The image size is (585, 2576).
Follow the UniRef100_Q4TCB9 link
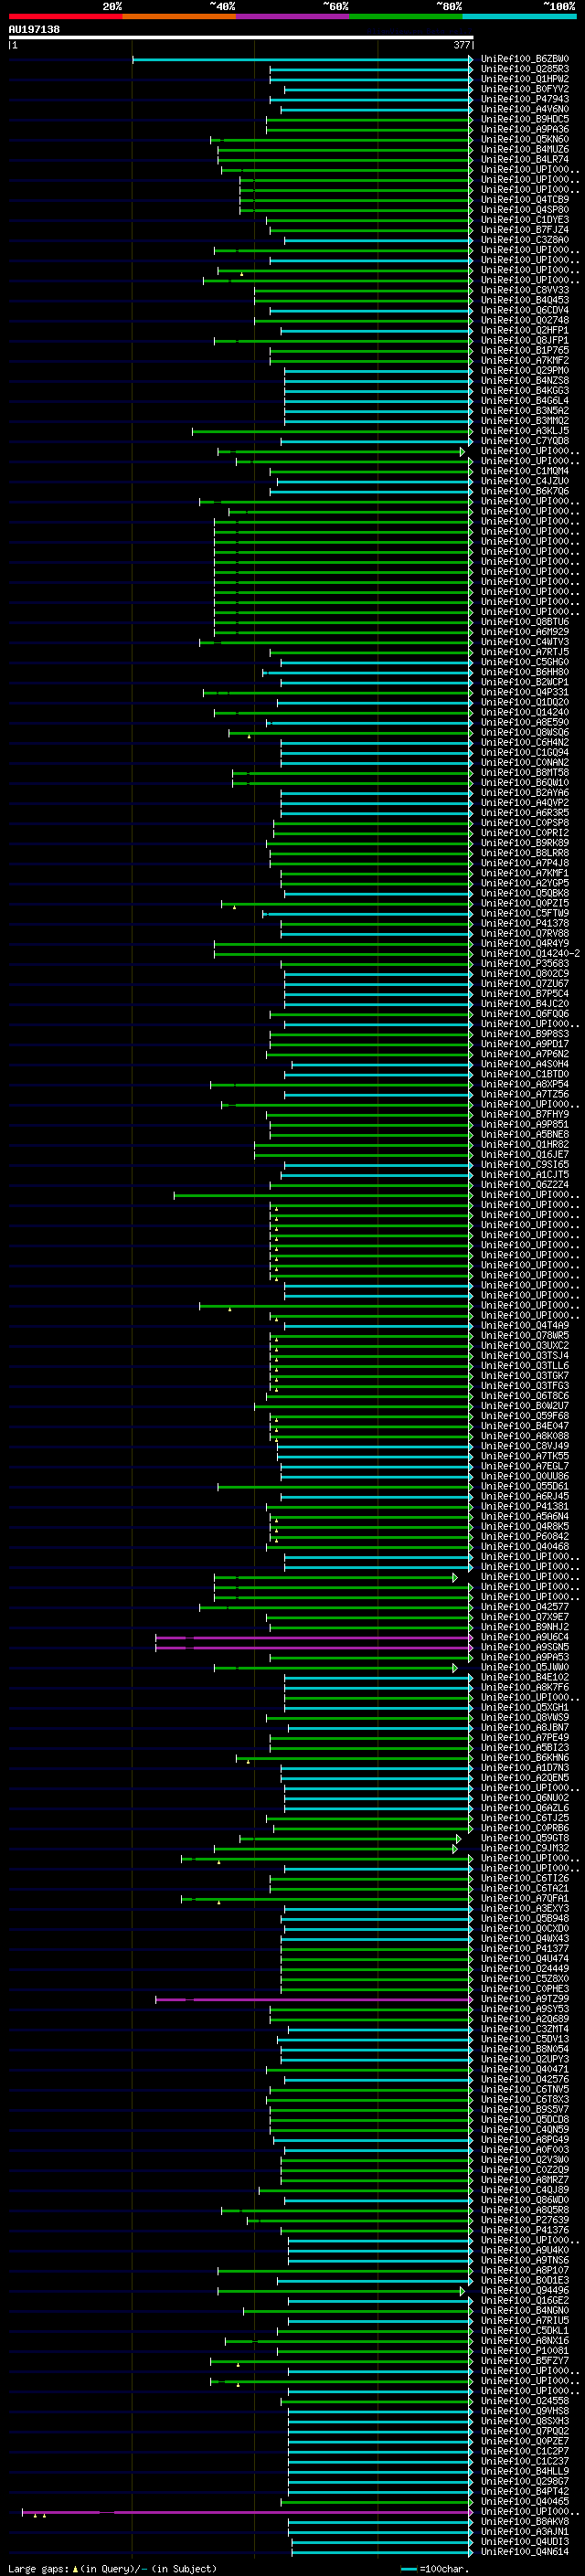click(x=525, y=200)
